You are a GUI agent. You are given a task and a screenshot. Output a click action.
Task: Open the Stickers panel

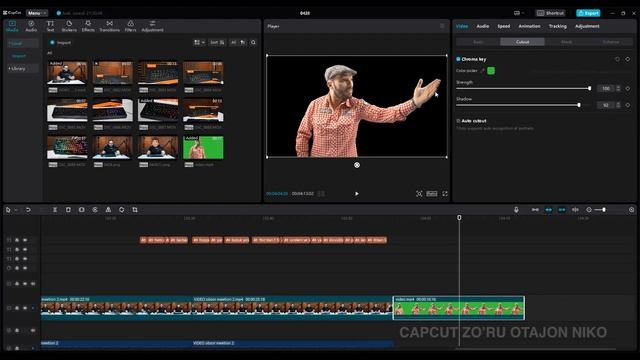69,26
